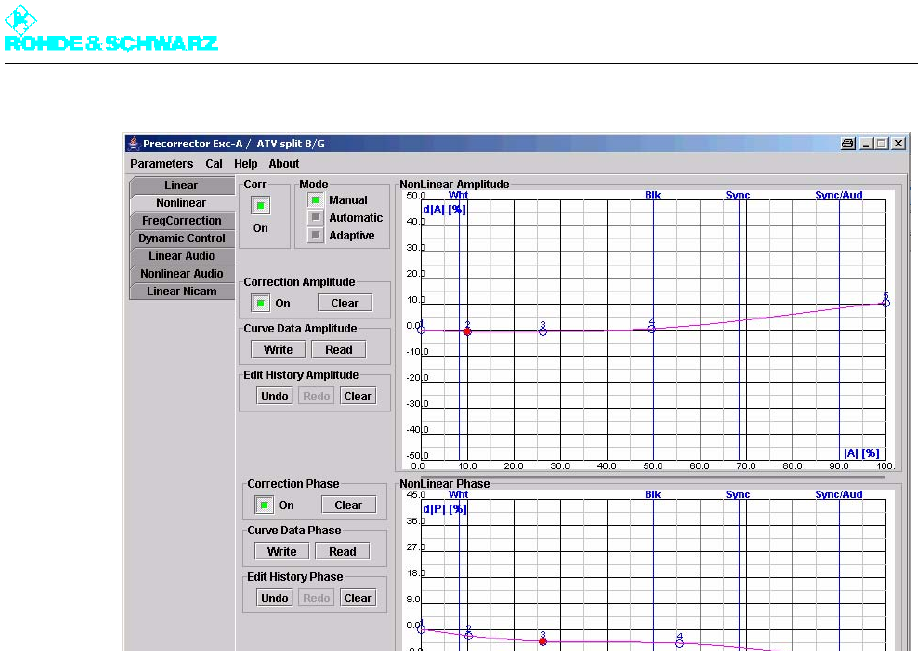
Task: Switch to the Linear Audio tab
Action: [x=181, y=256]
